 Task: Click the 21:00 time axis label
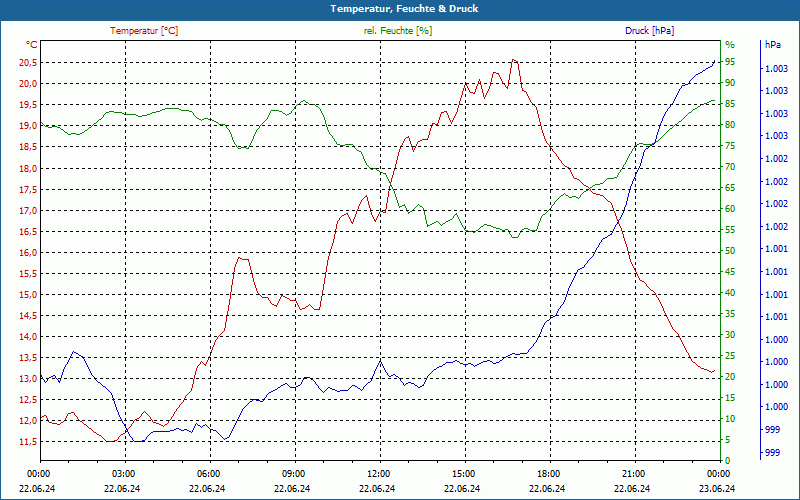[632, 473]
